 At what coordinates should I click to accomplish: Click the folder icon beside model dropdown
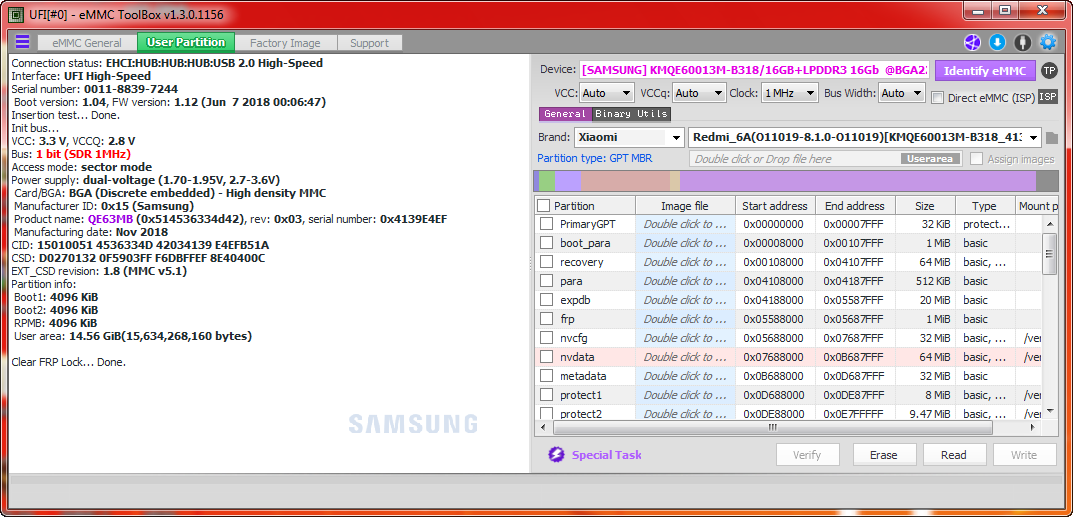(1052, 138)
